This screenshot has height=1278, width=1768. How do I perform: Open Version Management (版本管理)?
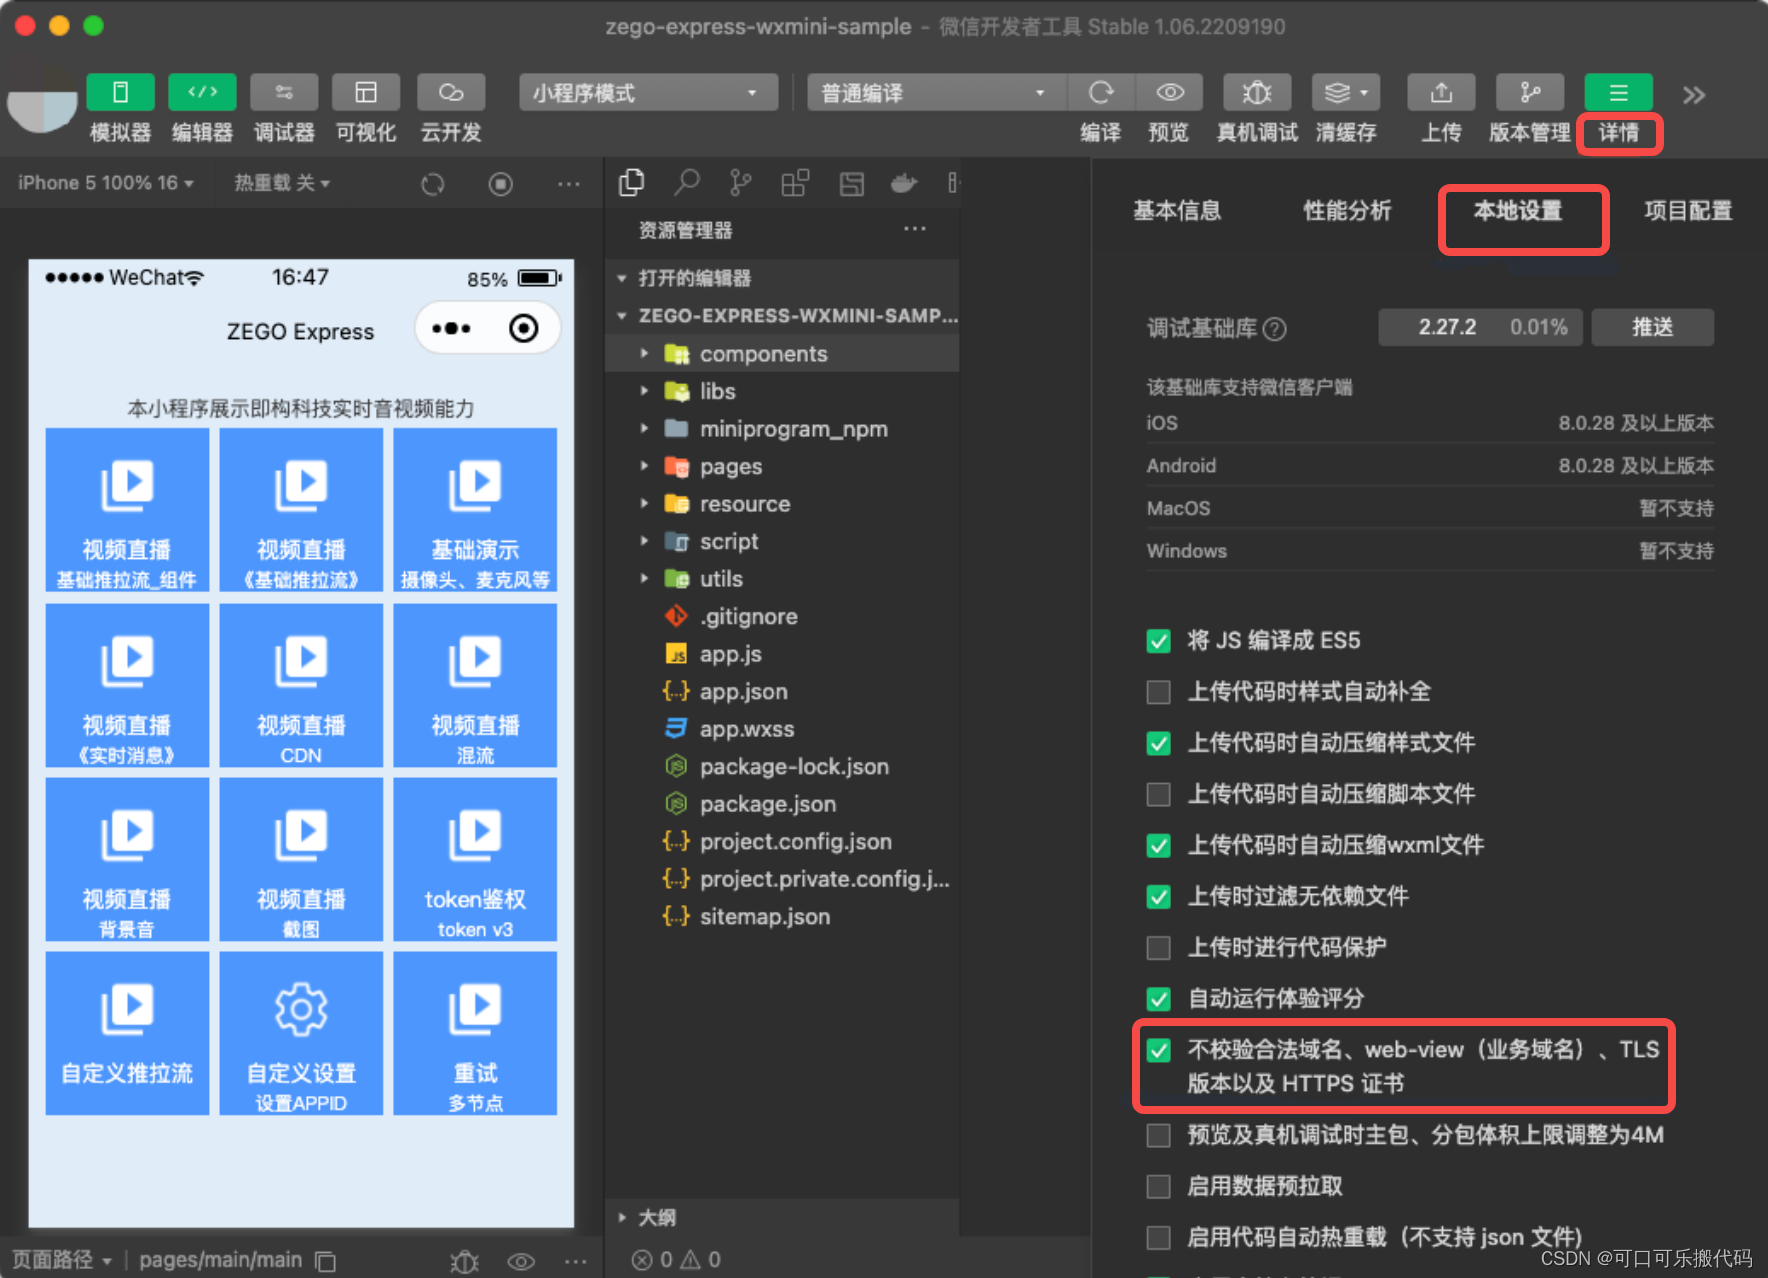[x=1529, y=93]
